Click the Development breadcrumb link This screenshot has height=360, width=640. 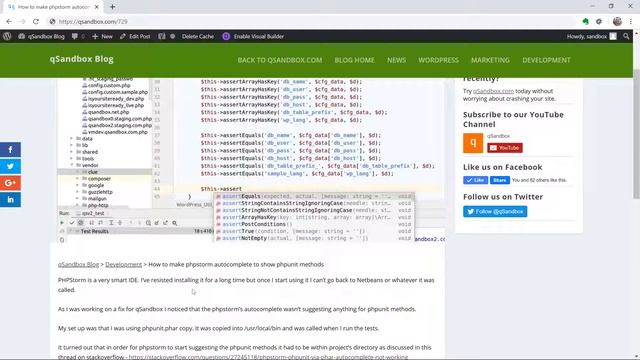click(x=124, y=264)
